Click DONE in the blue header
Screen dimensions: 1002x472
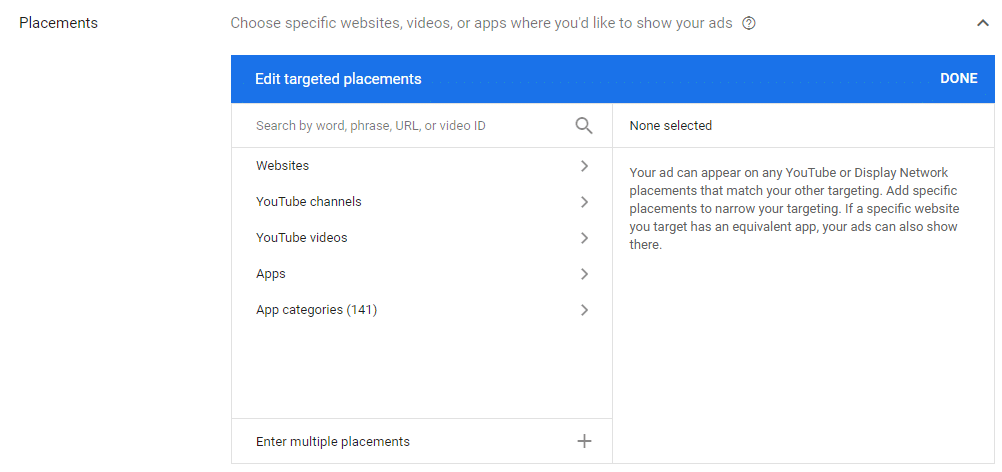coord(959,79)
